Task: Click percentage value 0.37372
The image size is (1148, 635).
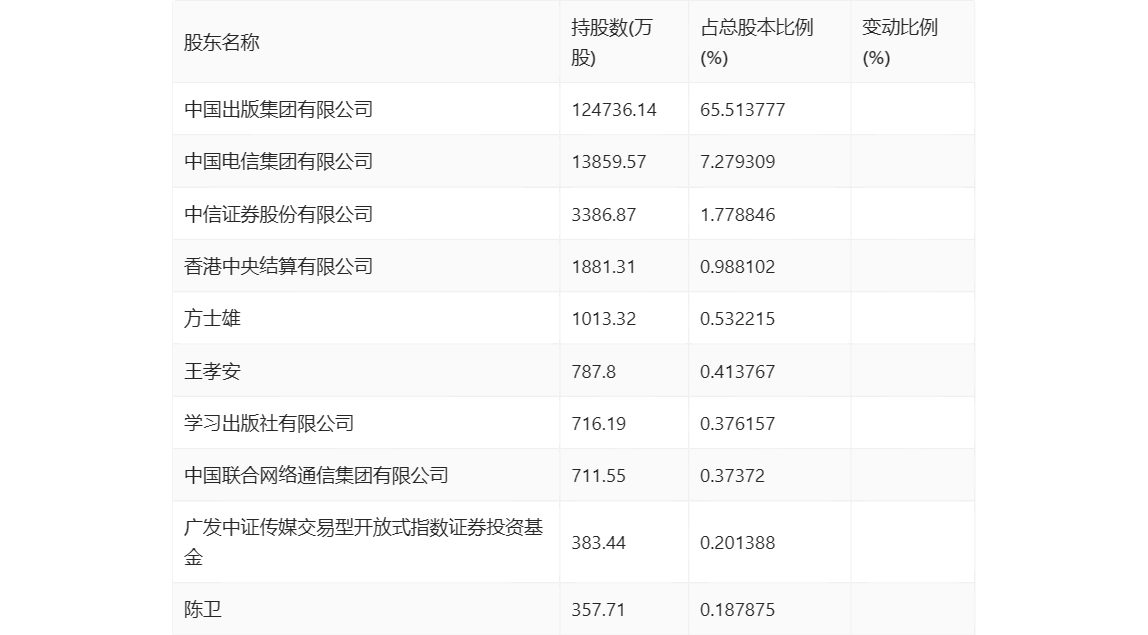Action: [733, 476]
